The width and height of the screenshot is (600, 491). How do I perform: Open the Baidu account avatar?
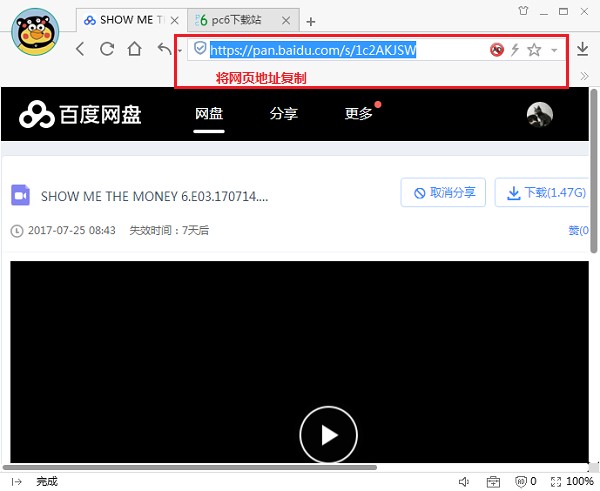click(x=540, y=114)
